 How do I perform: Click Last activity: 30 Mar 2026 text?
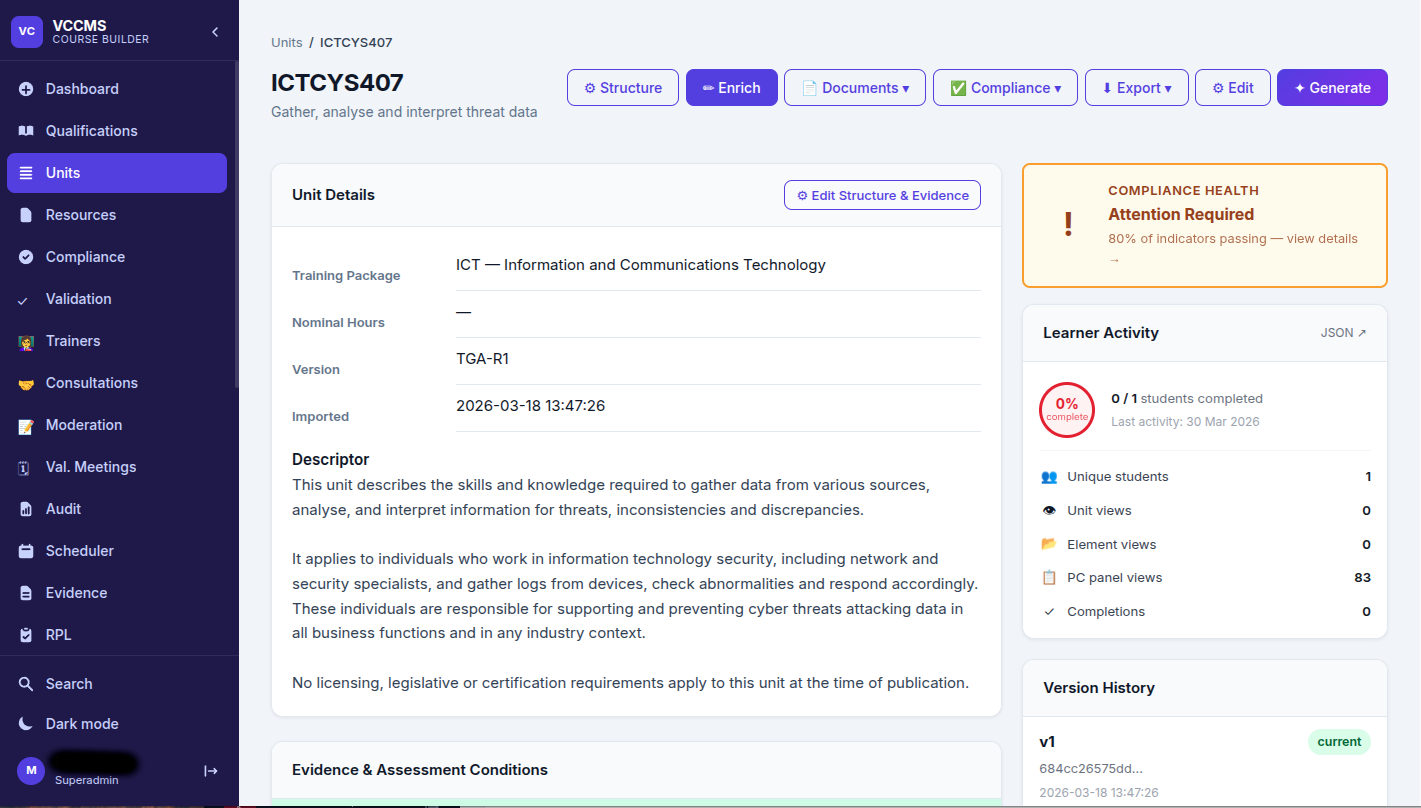1185,422
